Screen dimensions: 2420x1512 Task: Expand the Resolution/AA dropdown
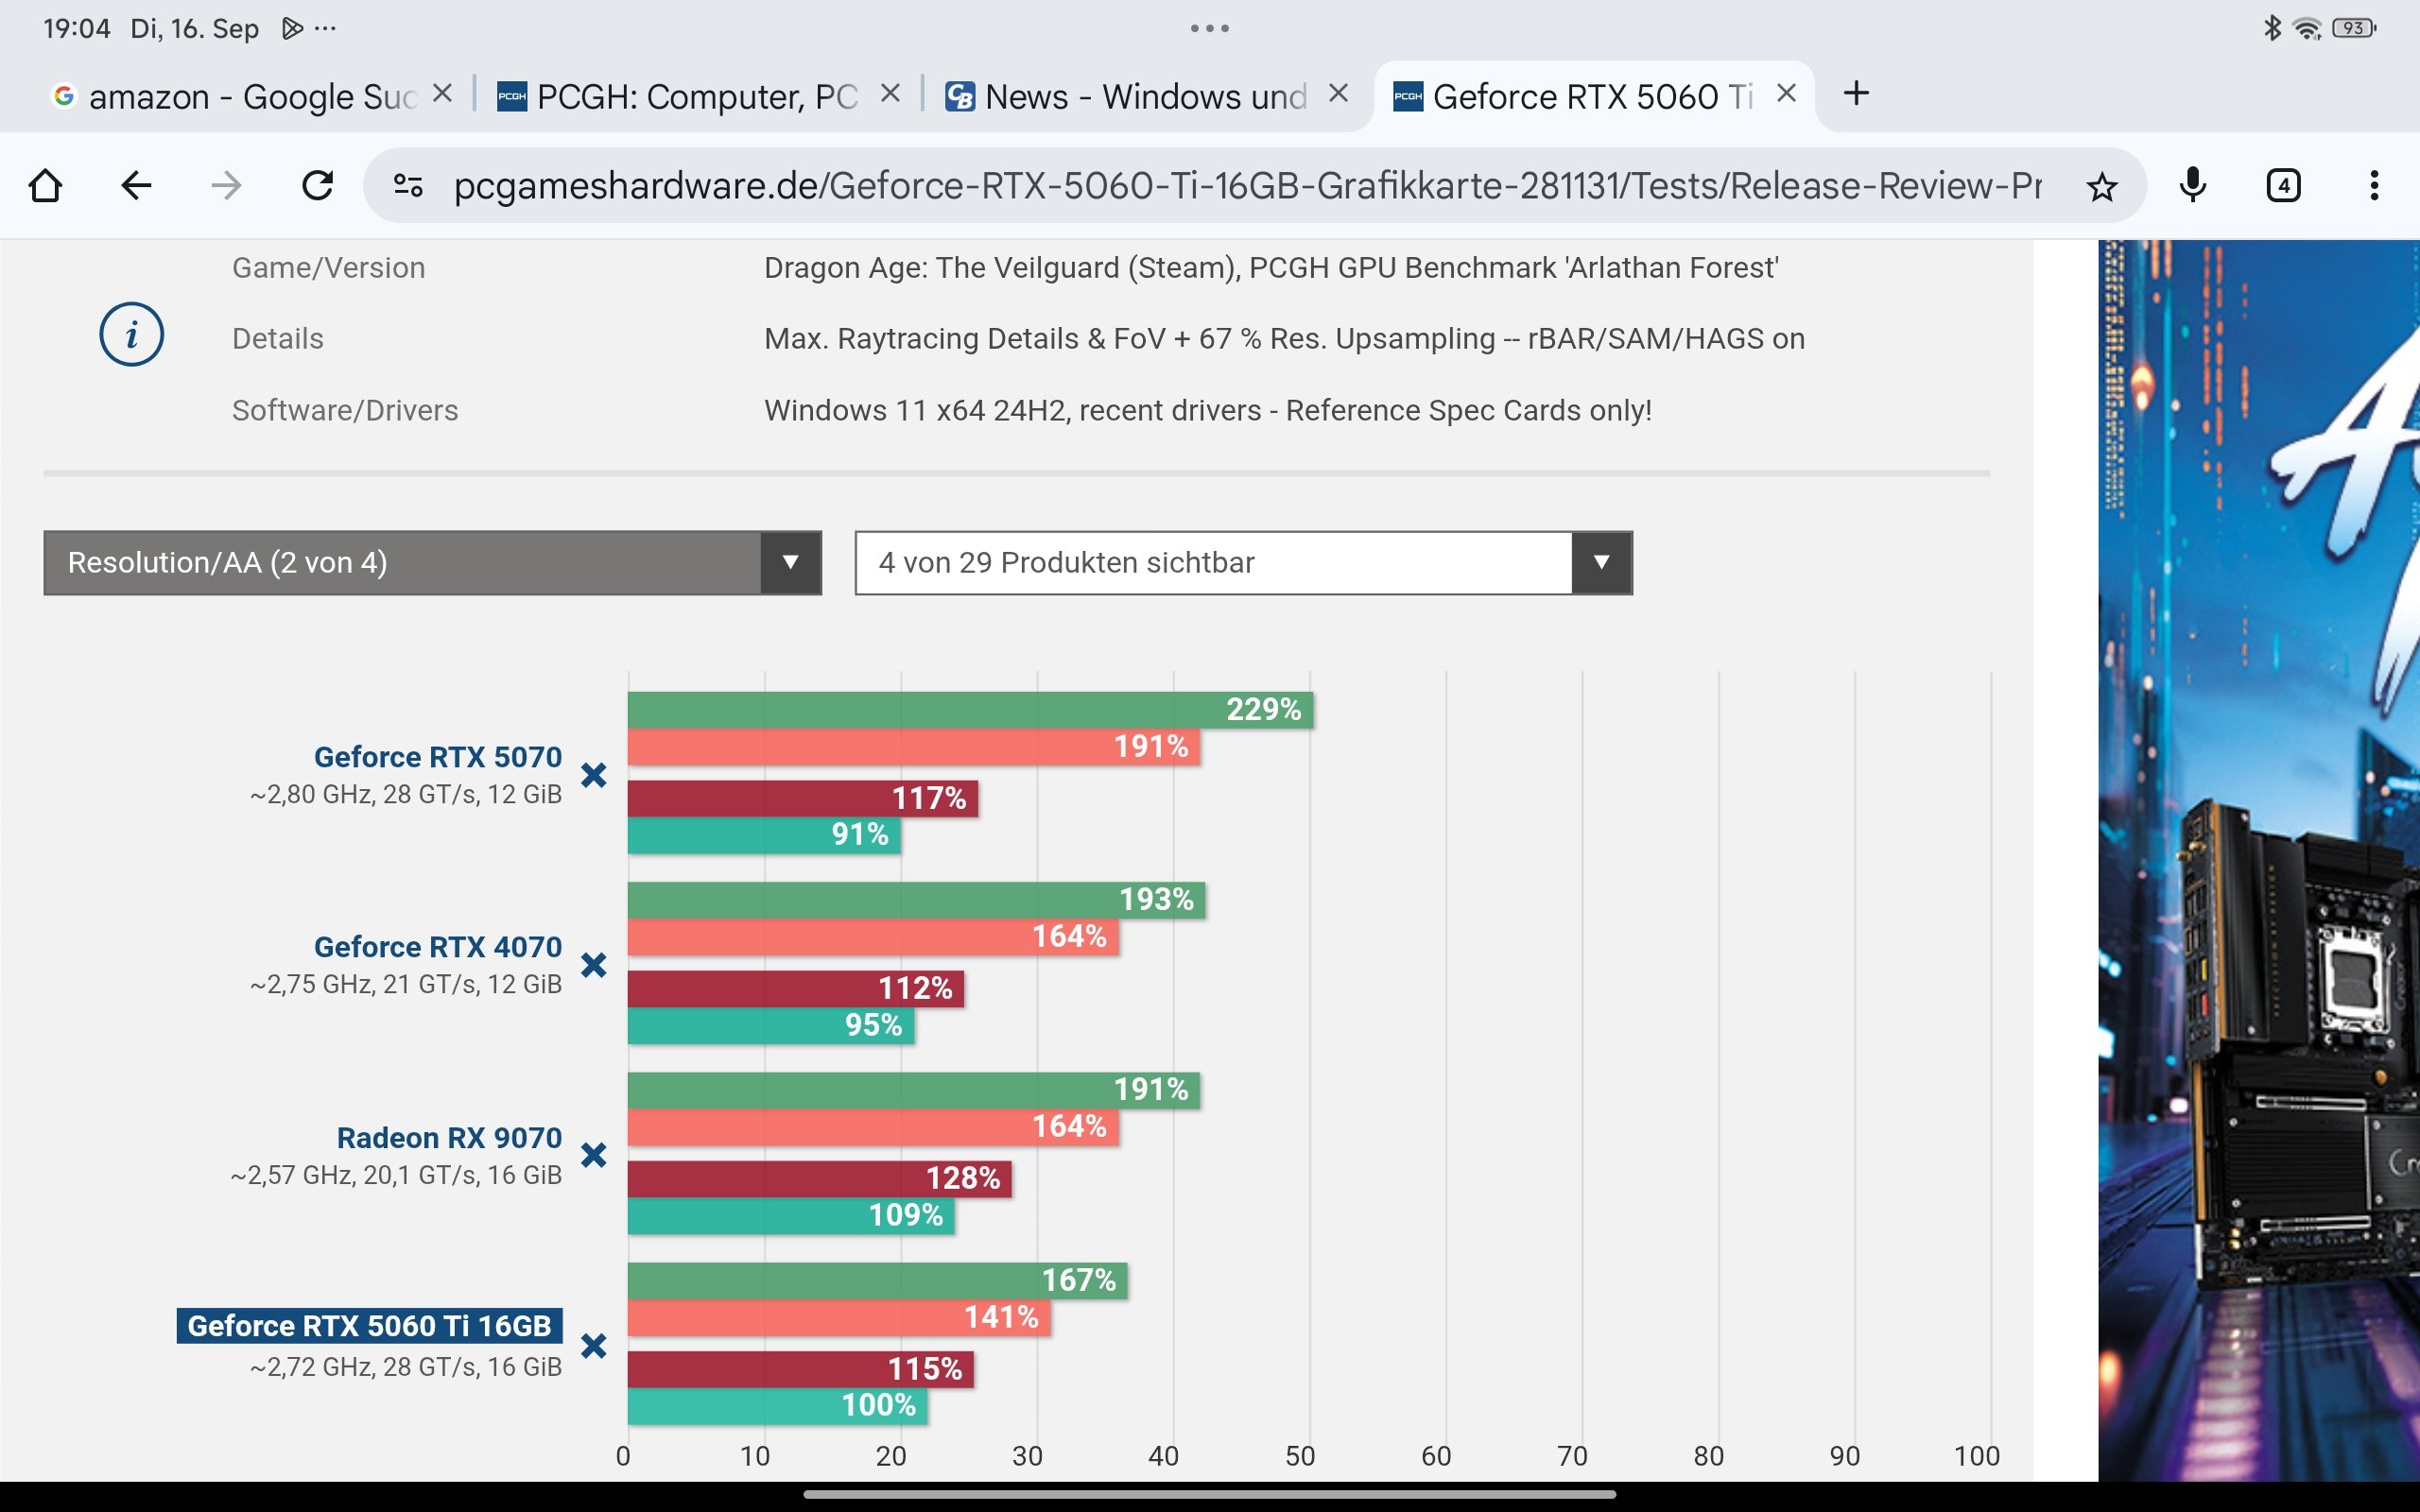[x=432, y=563]
